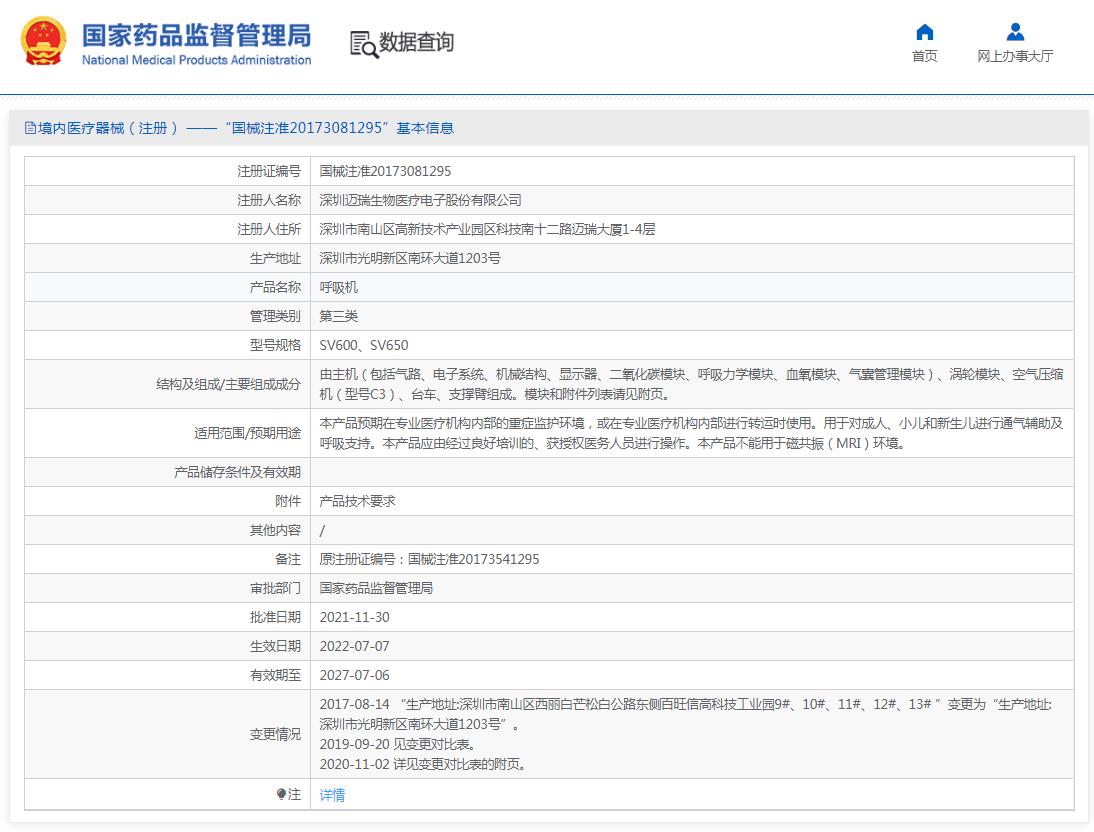Viewport: 1094px width, 832px height.
Task: Open 网上办事大厅 via person icon
Action: pyautogui.click(x=1015, y=32)
